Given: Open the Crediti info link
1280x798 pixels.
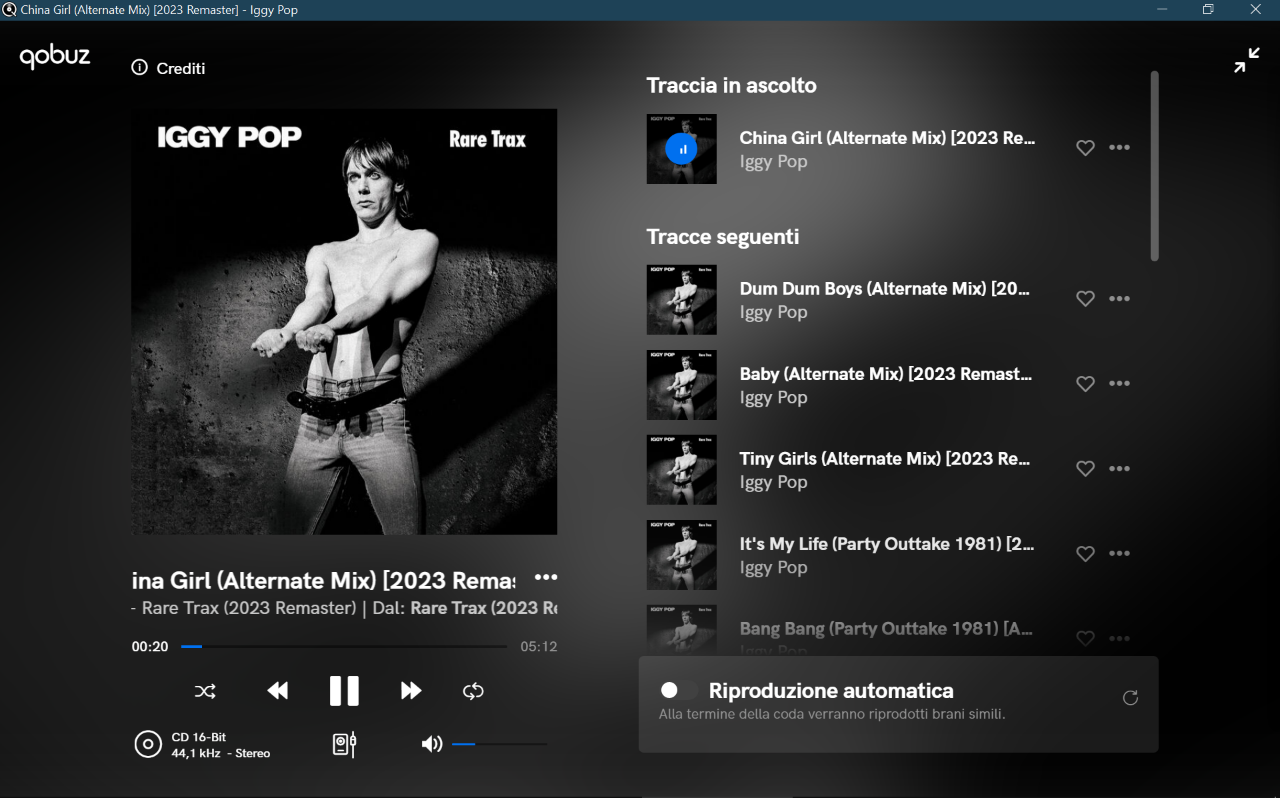Looking at the screenshot, I should (x=168, y=68).
